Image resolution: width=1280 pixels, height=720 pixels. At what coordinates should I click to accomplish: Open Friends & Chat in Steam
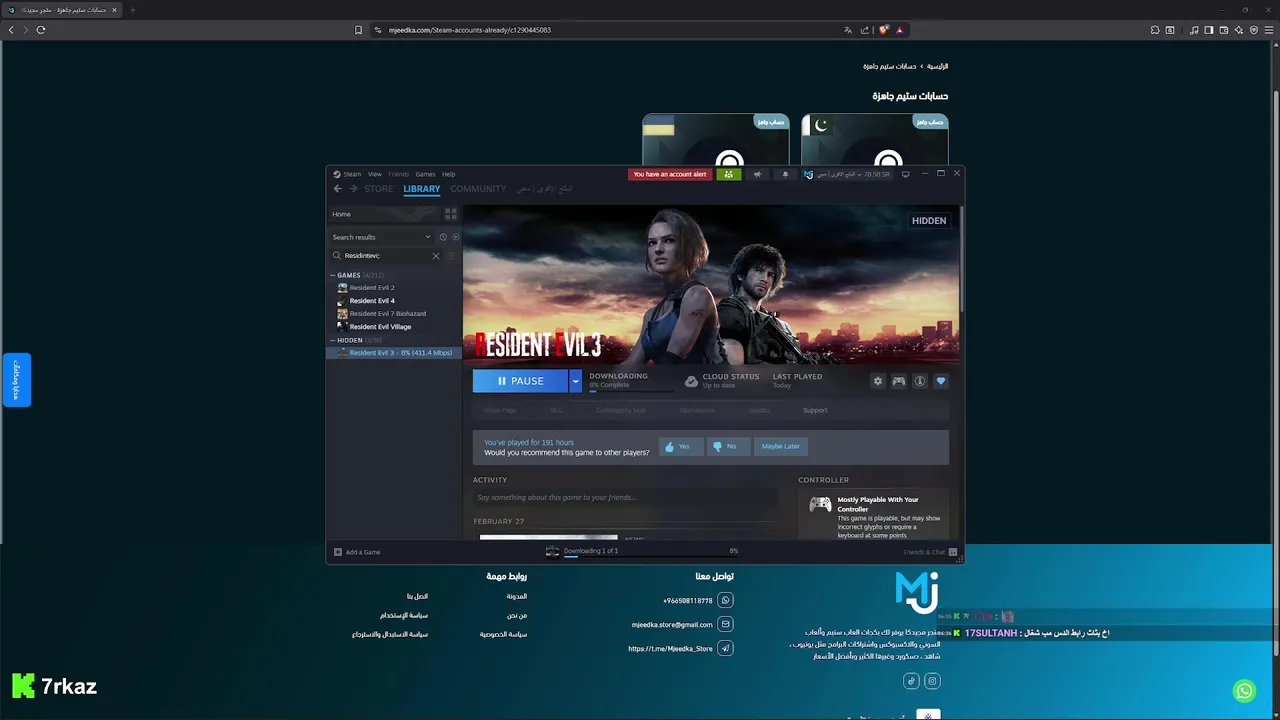[930, 552]
